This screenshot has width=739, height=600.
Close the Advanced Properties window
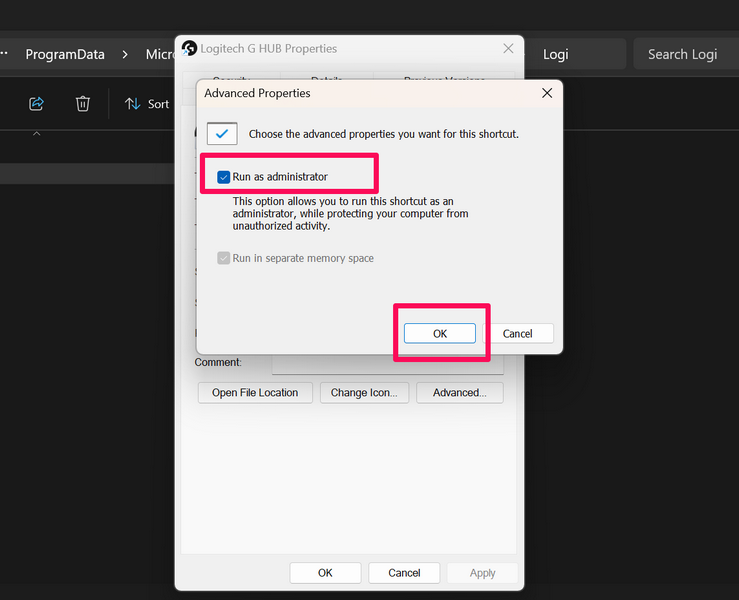pyautogui.click(x=546, y=93)
